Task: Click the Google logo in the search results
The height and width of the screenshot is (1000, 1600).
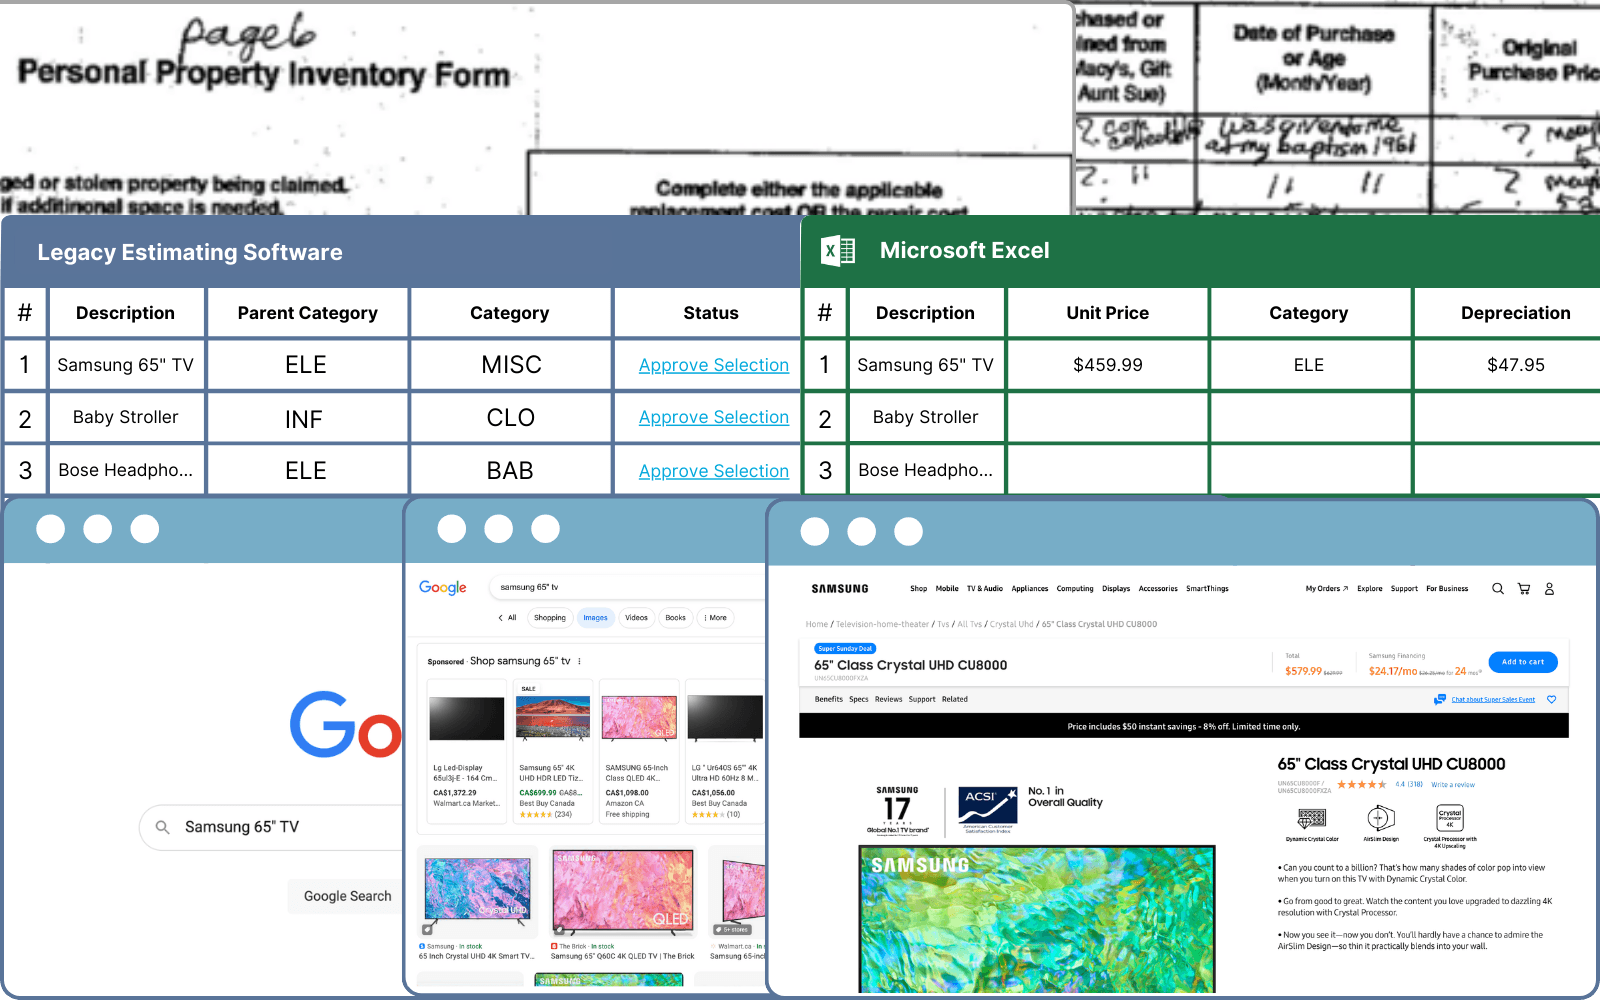Action: (x=443, y=588)
